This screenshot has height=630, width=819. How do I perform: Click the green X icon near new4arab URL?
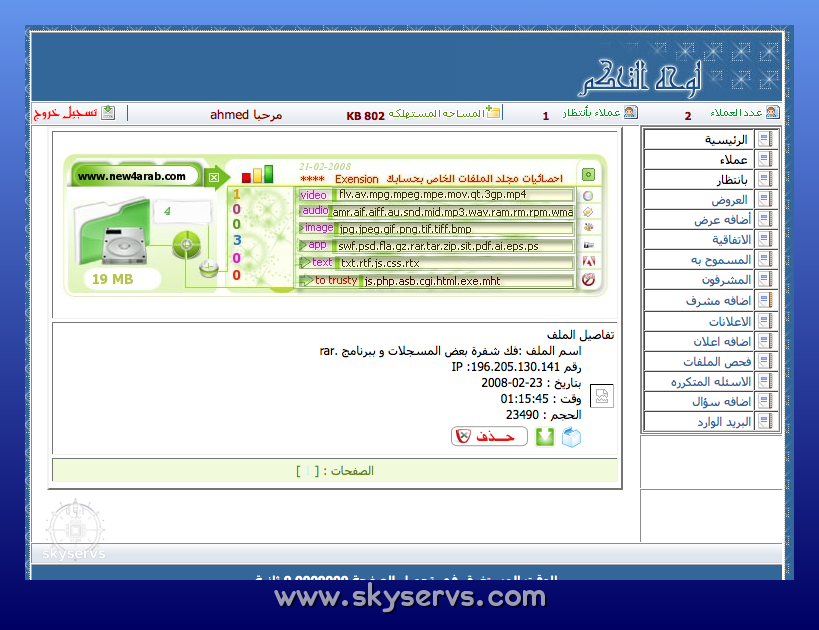pos(213,178)
